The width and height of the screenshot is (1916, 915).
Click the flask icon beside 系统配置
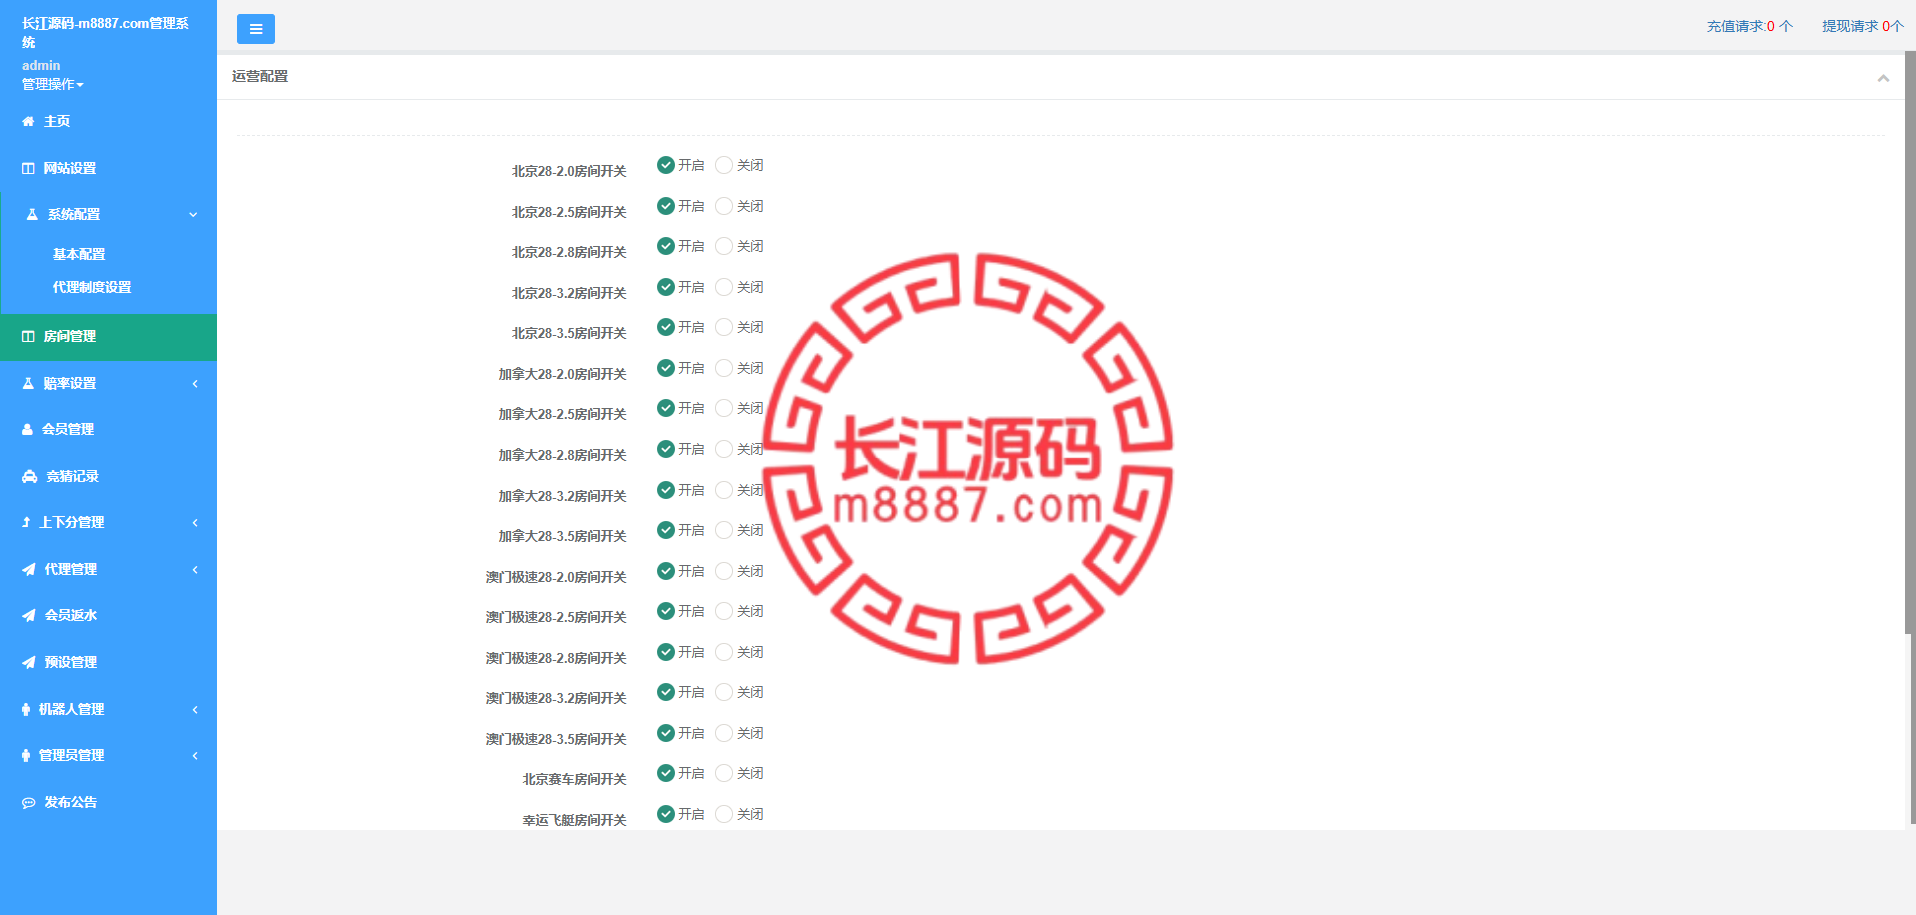(32, 214)
